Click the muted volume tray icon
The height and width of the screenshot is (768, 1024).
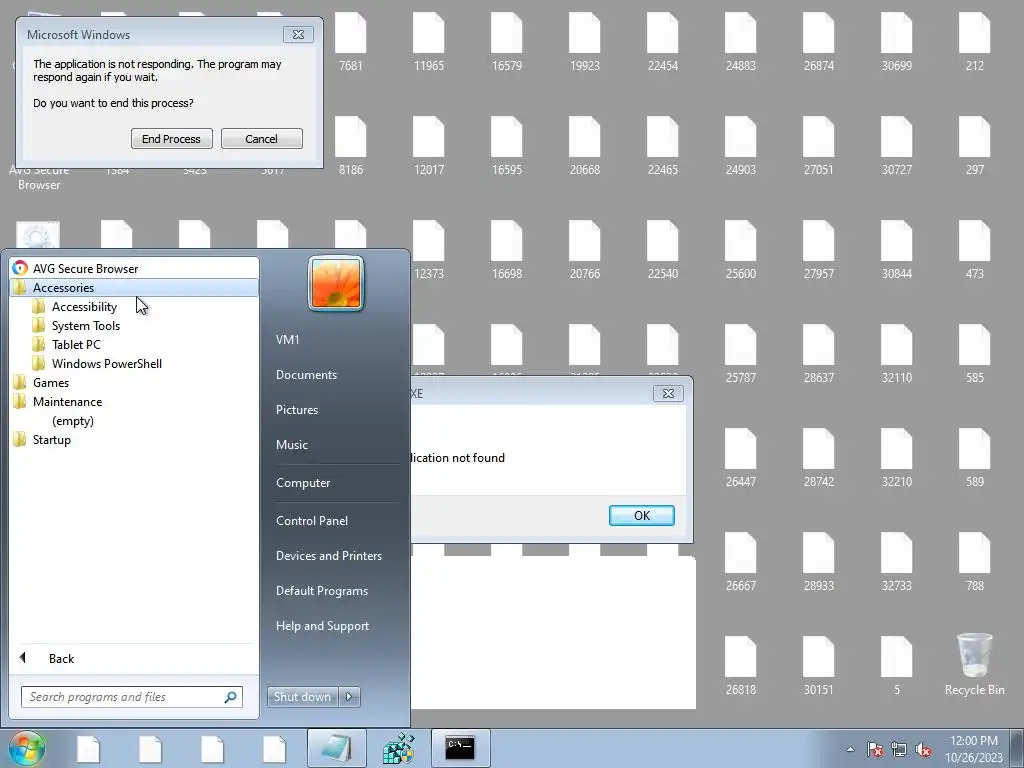coord(923,749)
